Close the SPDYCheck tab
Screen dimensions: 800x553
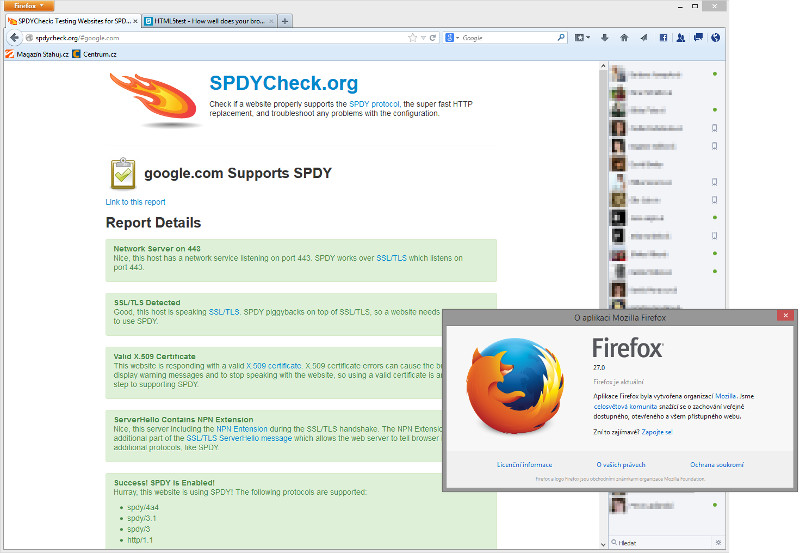pos(135,21)
